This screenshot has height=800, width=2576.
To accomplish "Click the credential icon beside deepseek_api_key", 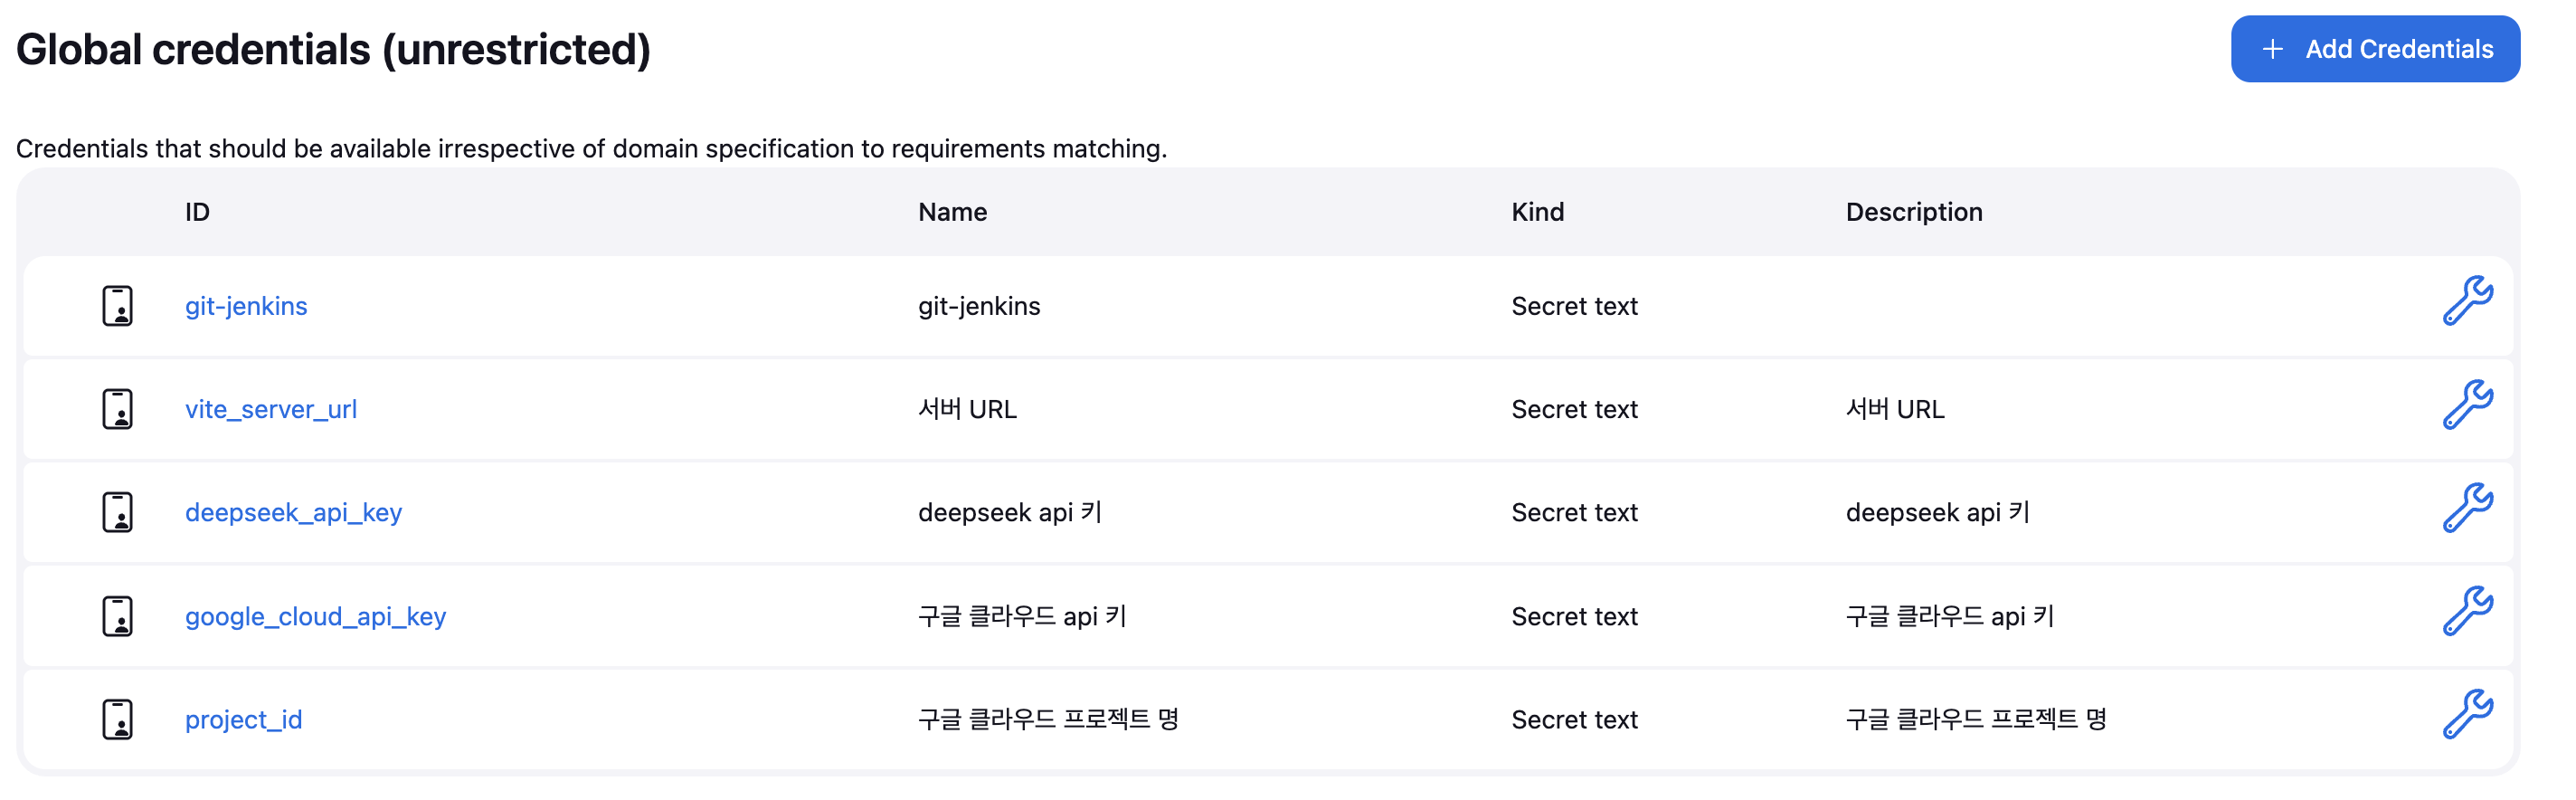I will click(118, 512).
